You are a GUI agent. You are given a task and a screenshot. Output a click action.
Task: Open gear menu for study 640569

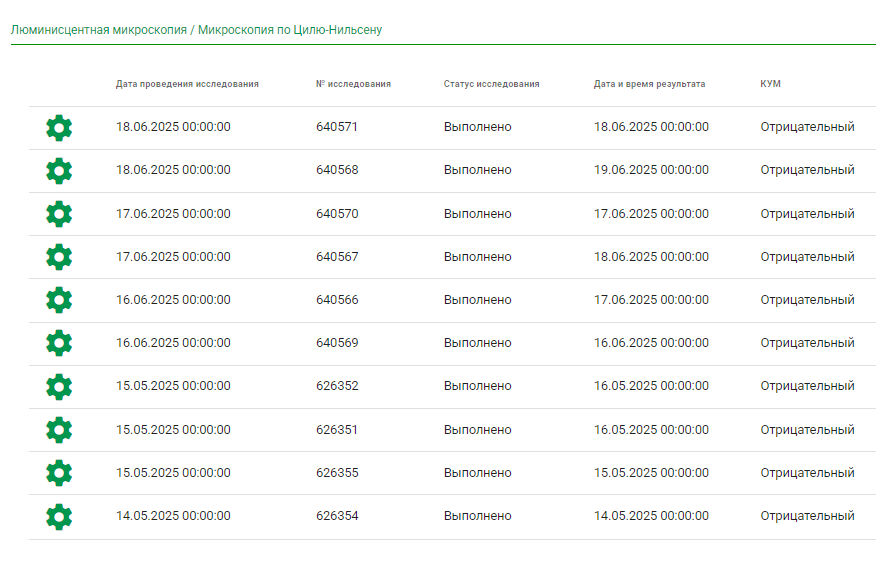pos(59,343)
